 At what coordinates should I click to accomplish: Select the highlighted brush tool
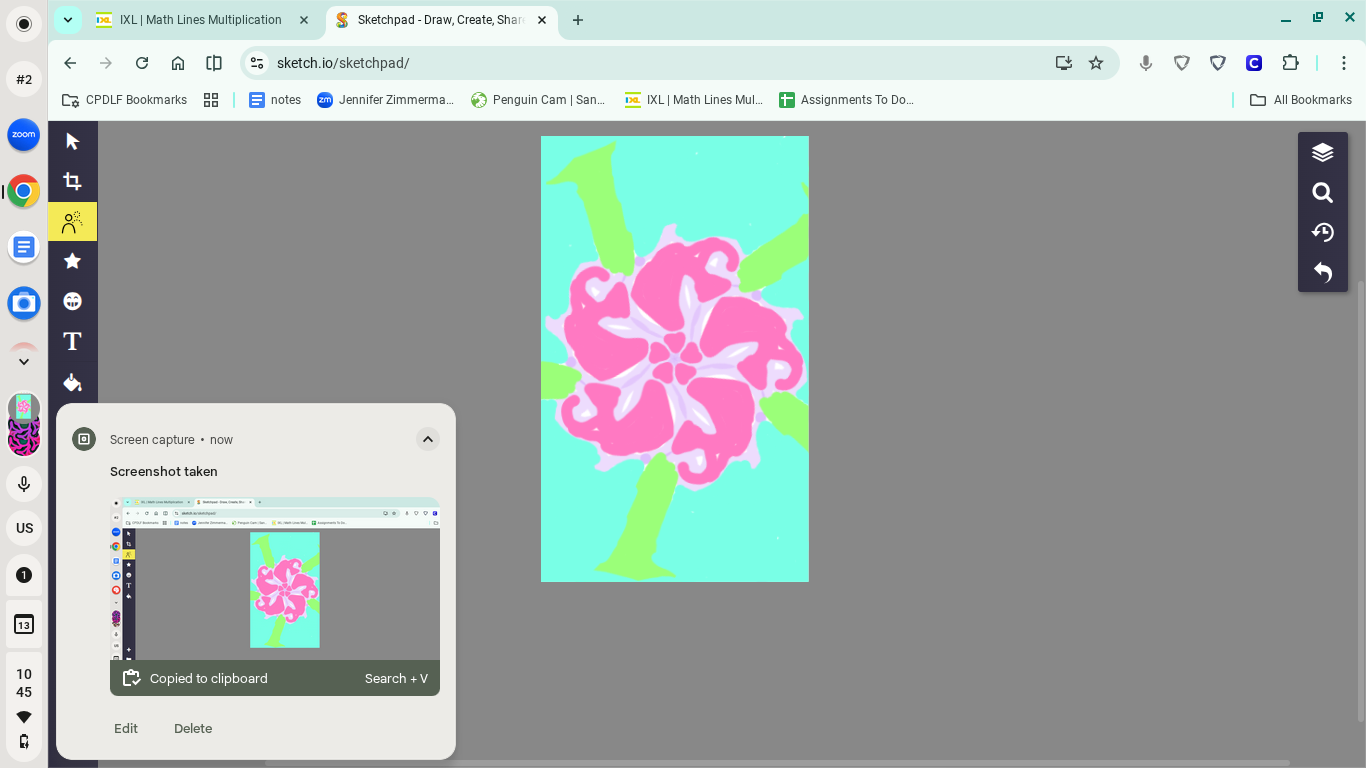coord(72,221)
